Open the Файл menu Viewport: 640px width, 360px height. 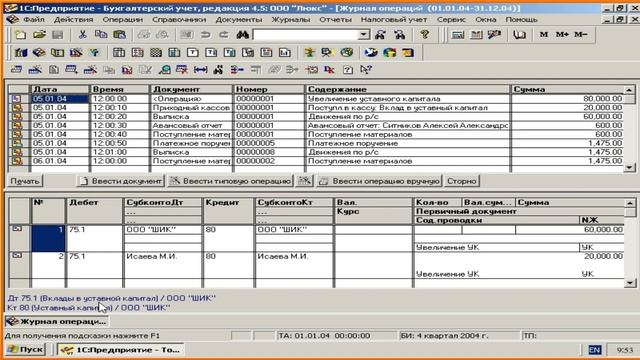tap(34, 20)
